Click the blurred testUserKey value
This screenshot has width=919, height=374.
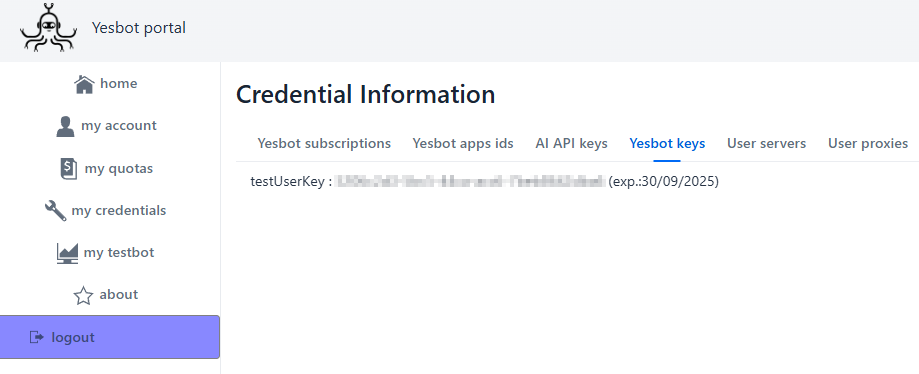[x=471, y=181]
